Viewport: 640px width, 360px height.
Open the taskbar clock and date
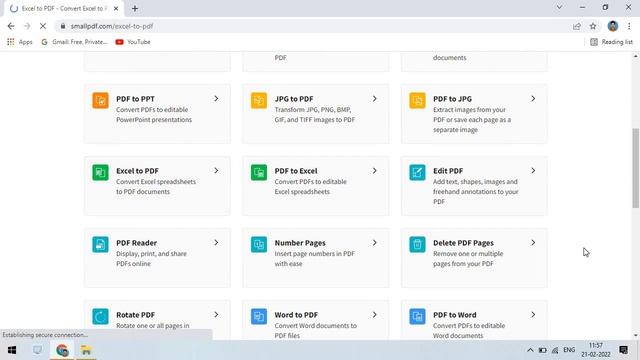click(x=596, y=350)
